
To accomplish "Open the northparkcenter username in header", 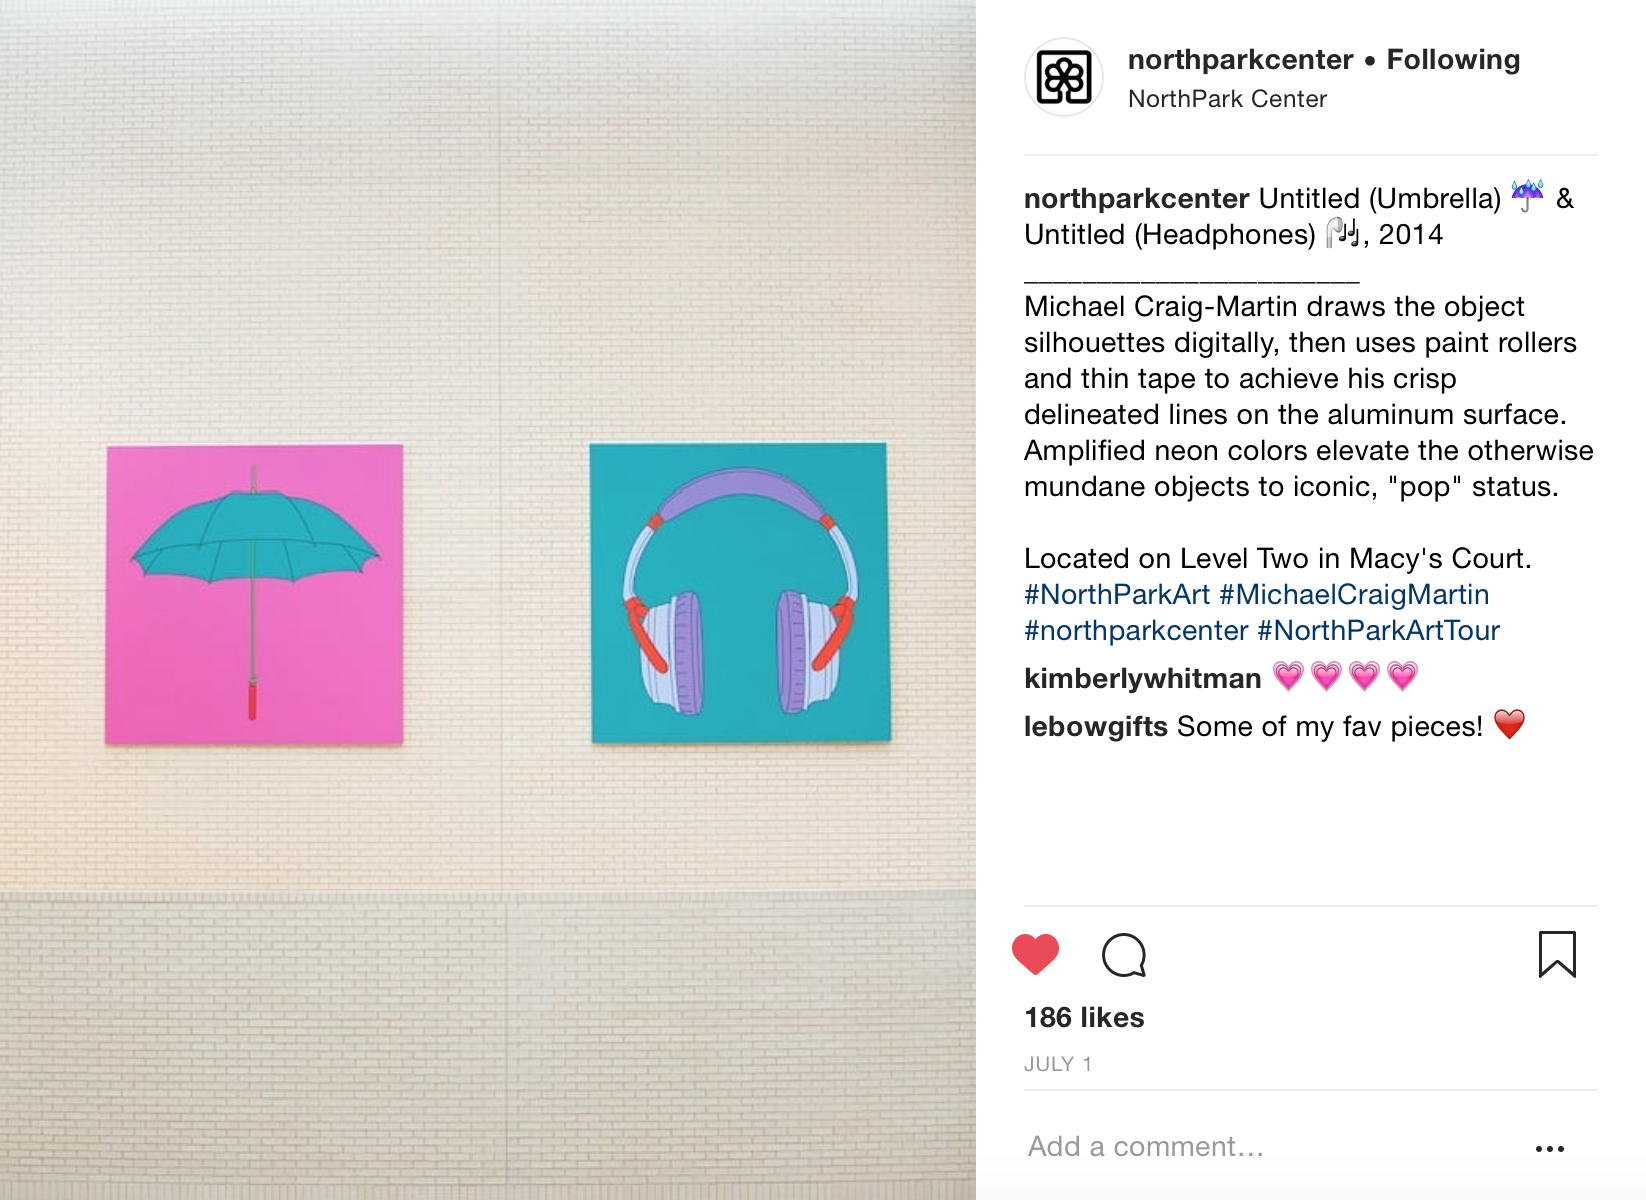I will [x=1240, y=60].
